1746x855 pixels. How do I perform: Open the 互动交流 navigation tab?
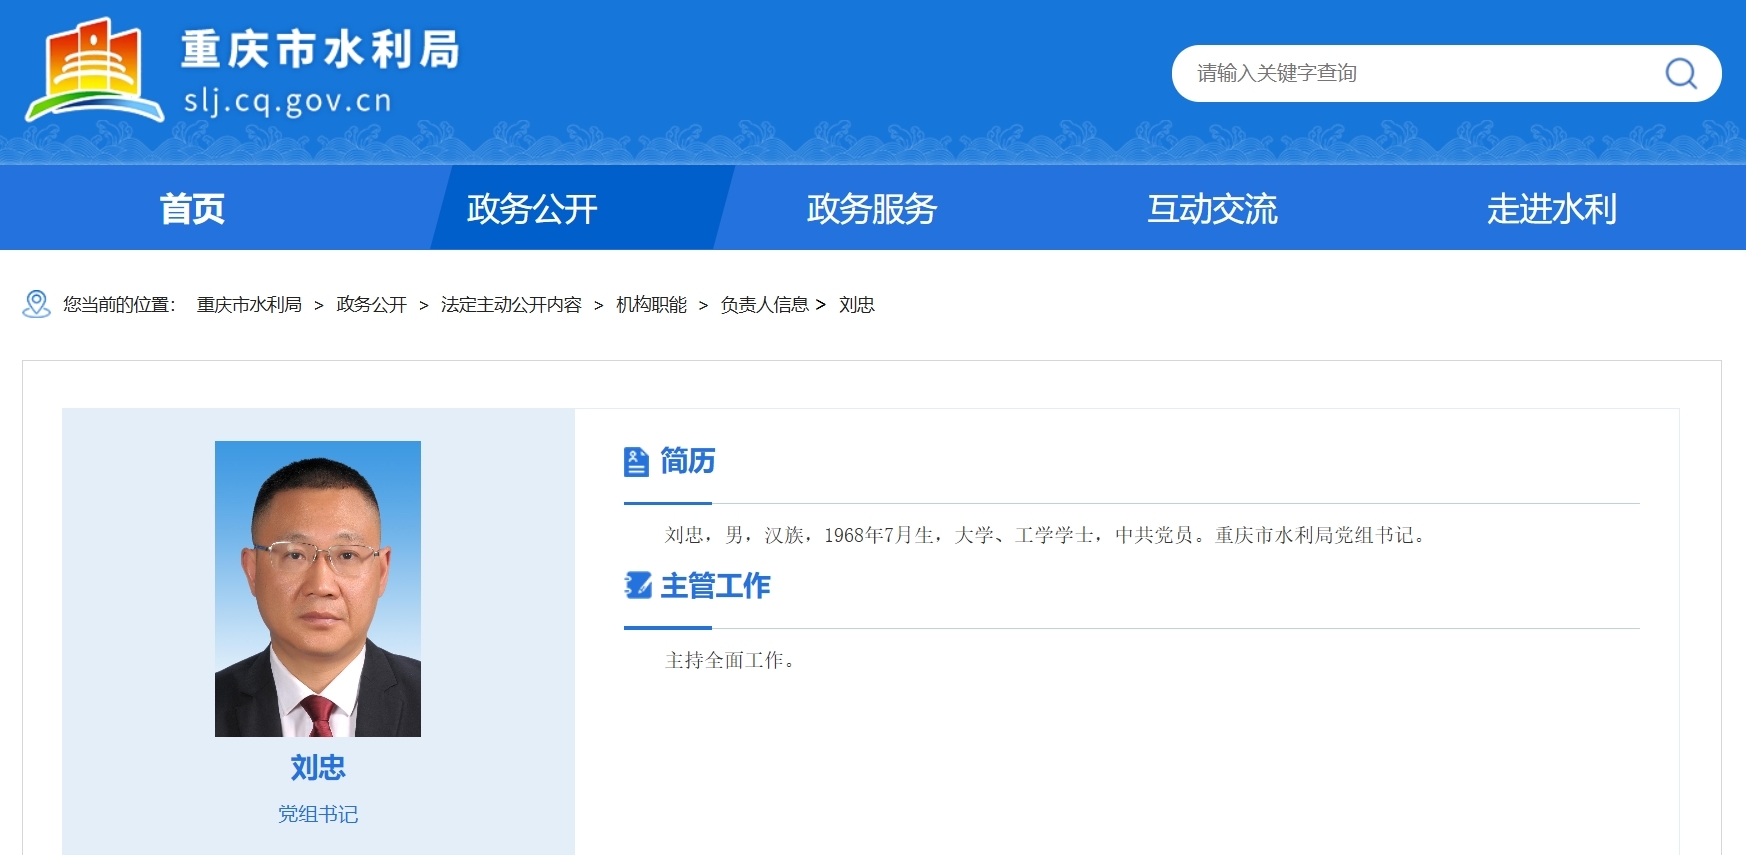point(1212,208)
